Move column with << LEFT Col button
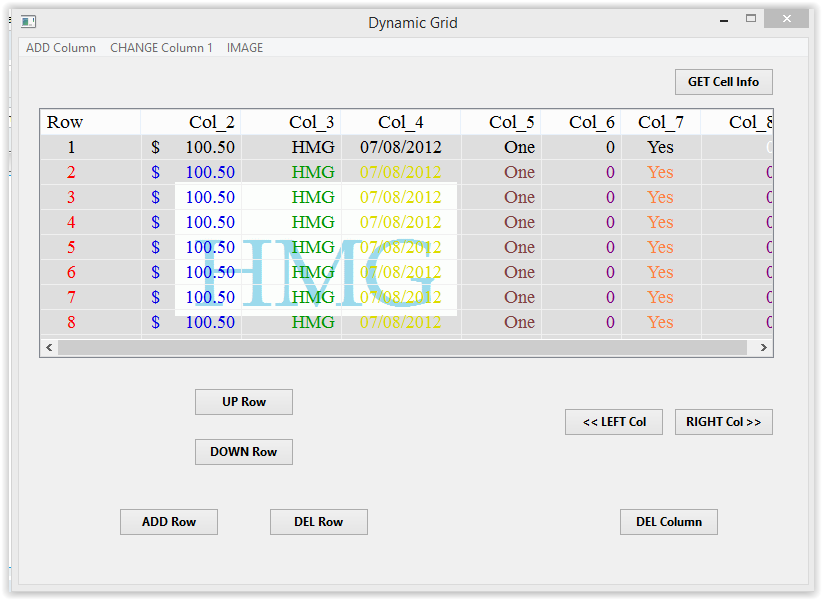The image size is (822, 600). [614, 422]
